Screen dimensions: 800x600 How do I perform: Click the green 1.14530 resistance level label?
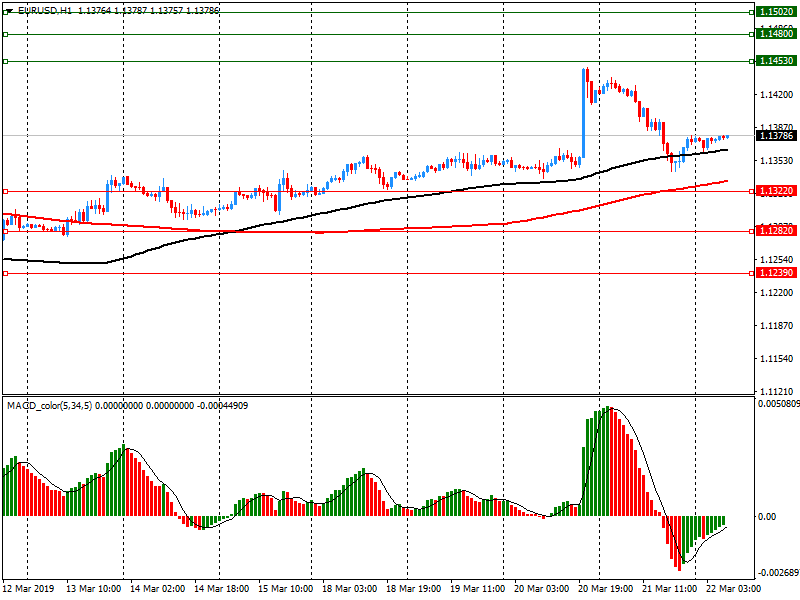pyautogui.click(x=776, y=61)
